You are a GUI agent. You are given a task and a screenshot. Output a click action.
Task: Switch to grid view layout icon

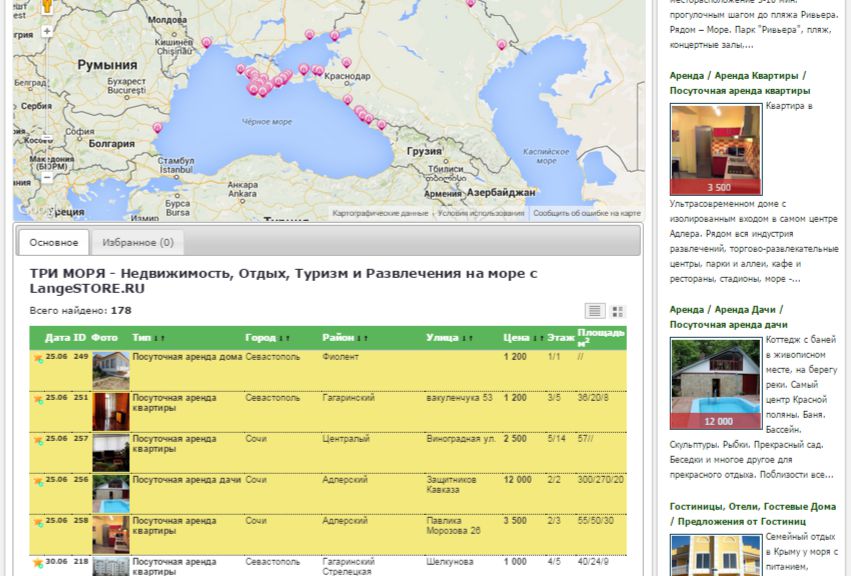coord(617,311)
